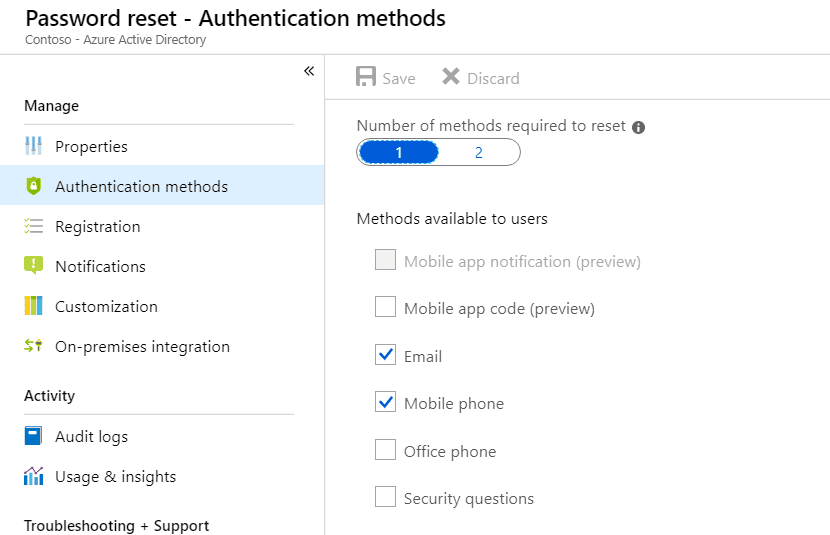Click the info icon beside methods required
Image resolution: width=830 pixels, height=535 pixels.
click(638, 128)
